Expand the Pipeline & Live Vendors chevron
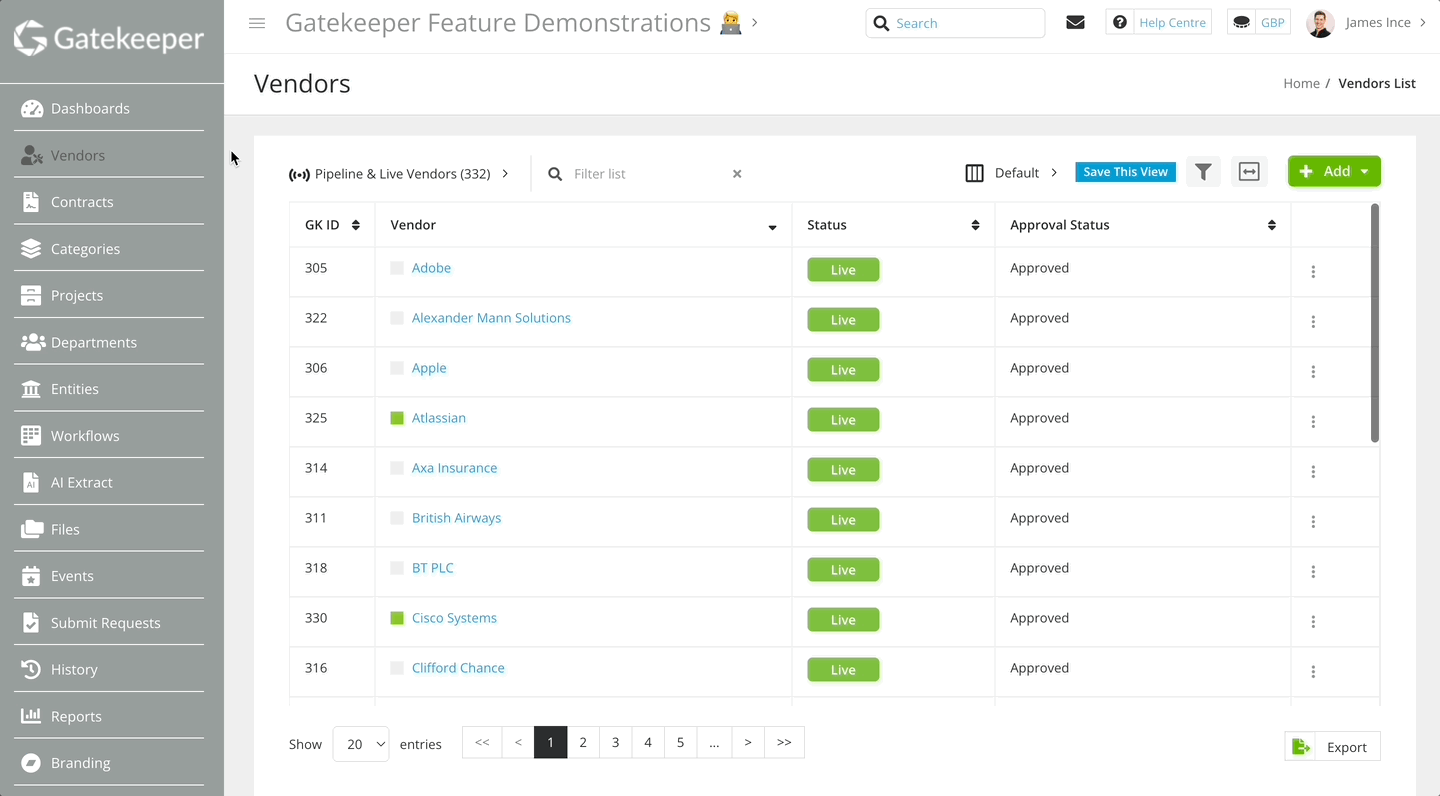The height and width of the screenshot is (796, 1440). click(x=505, y=173)
